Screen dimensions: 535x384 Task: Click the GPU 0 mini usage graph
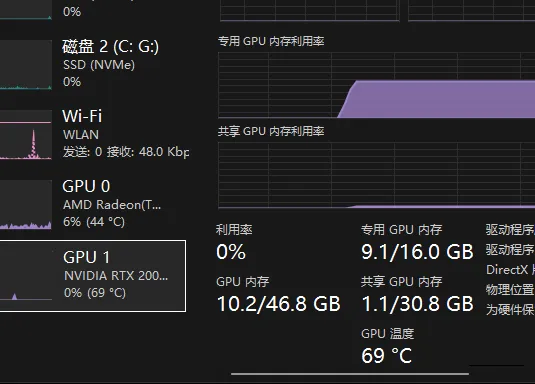(26, 205)
